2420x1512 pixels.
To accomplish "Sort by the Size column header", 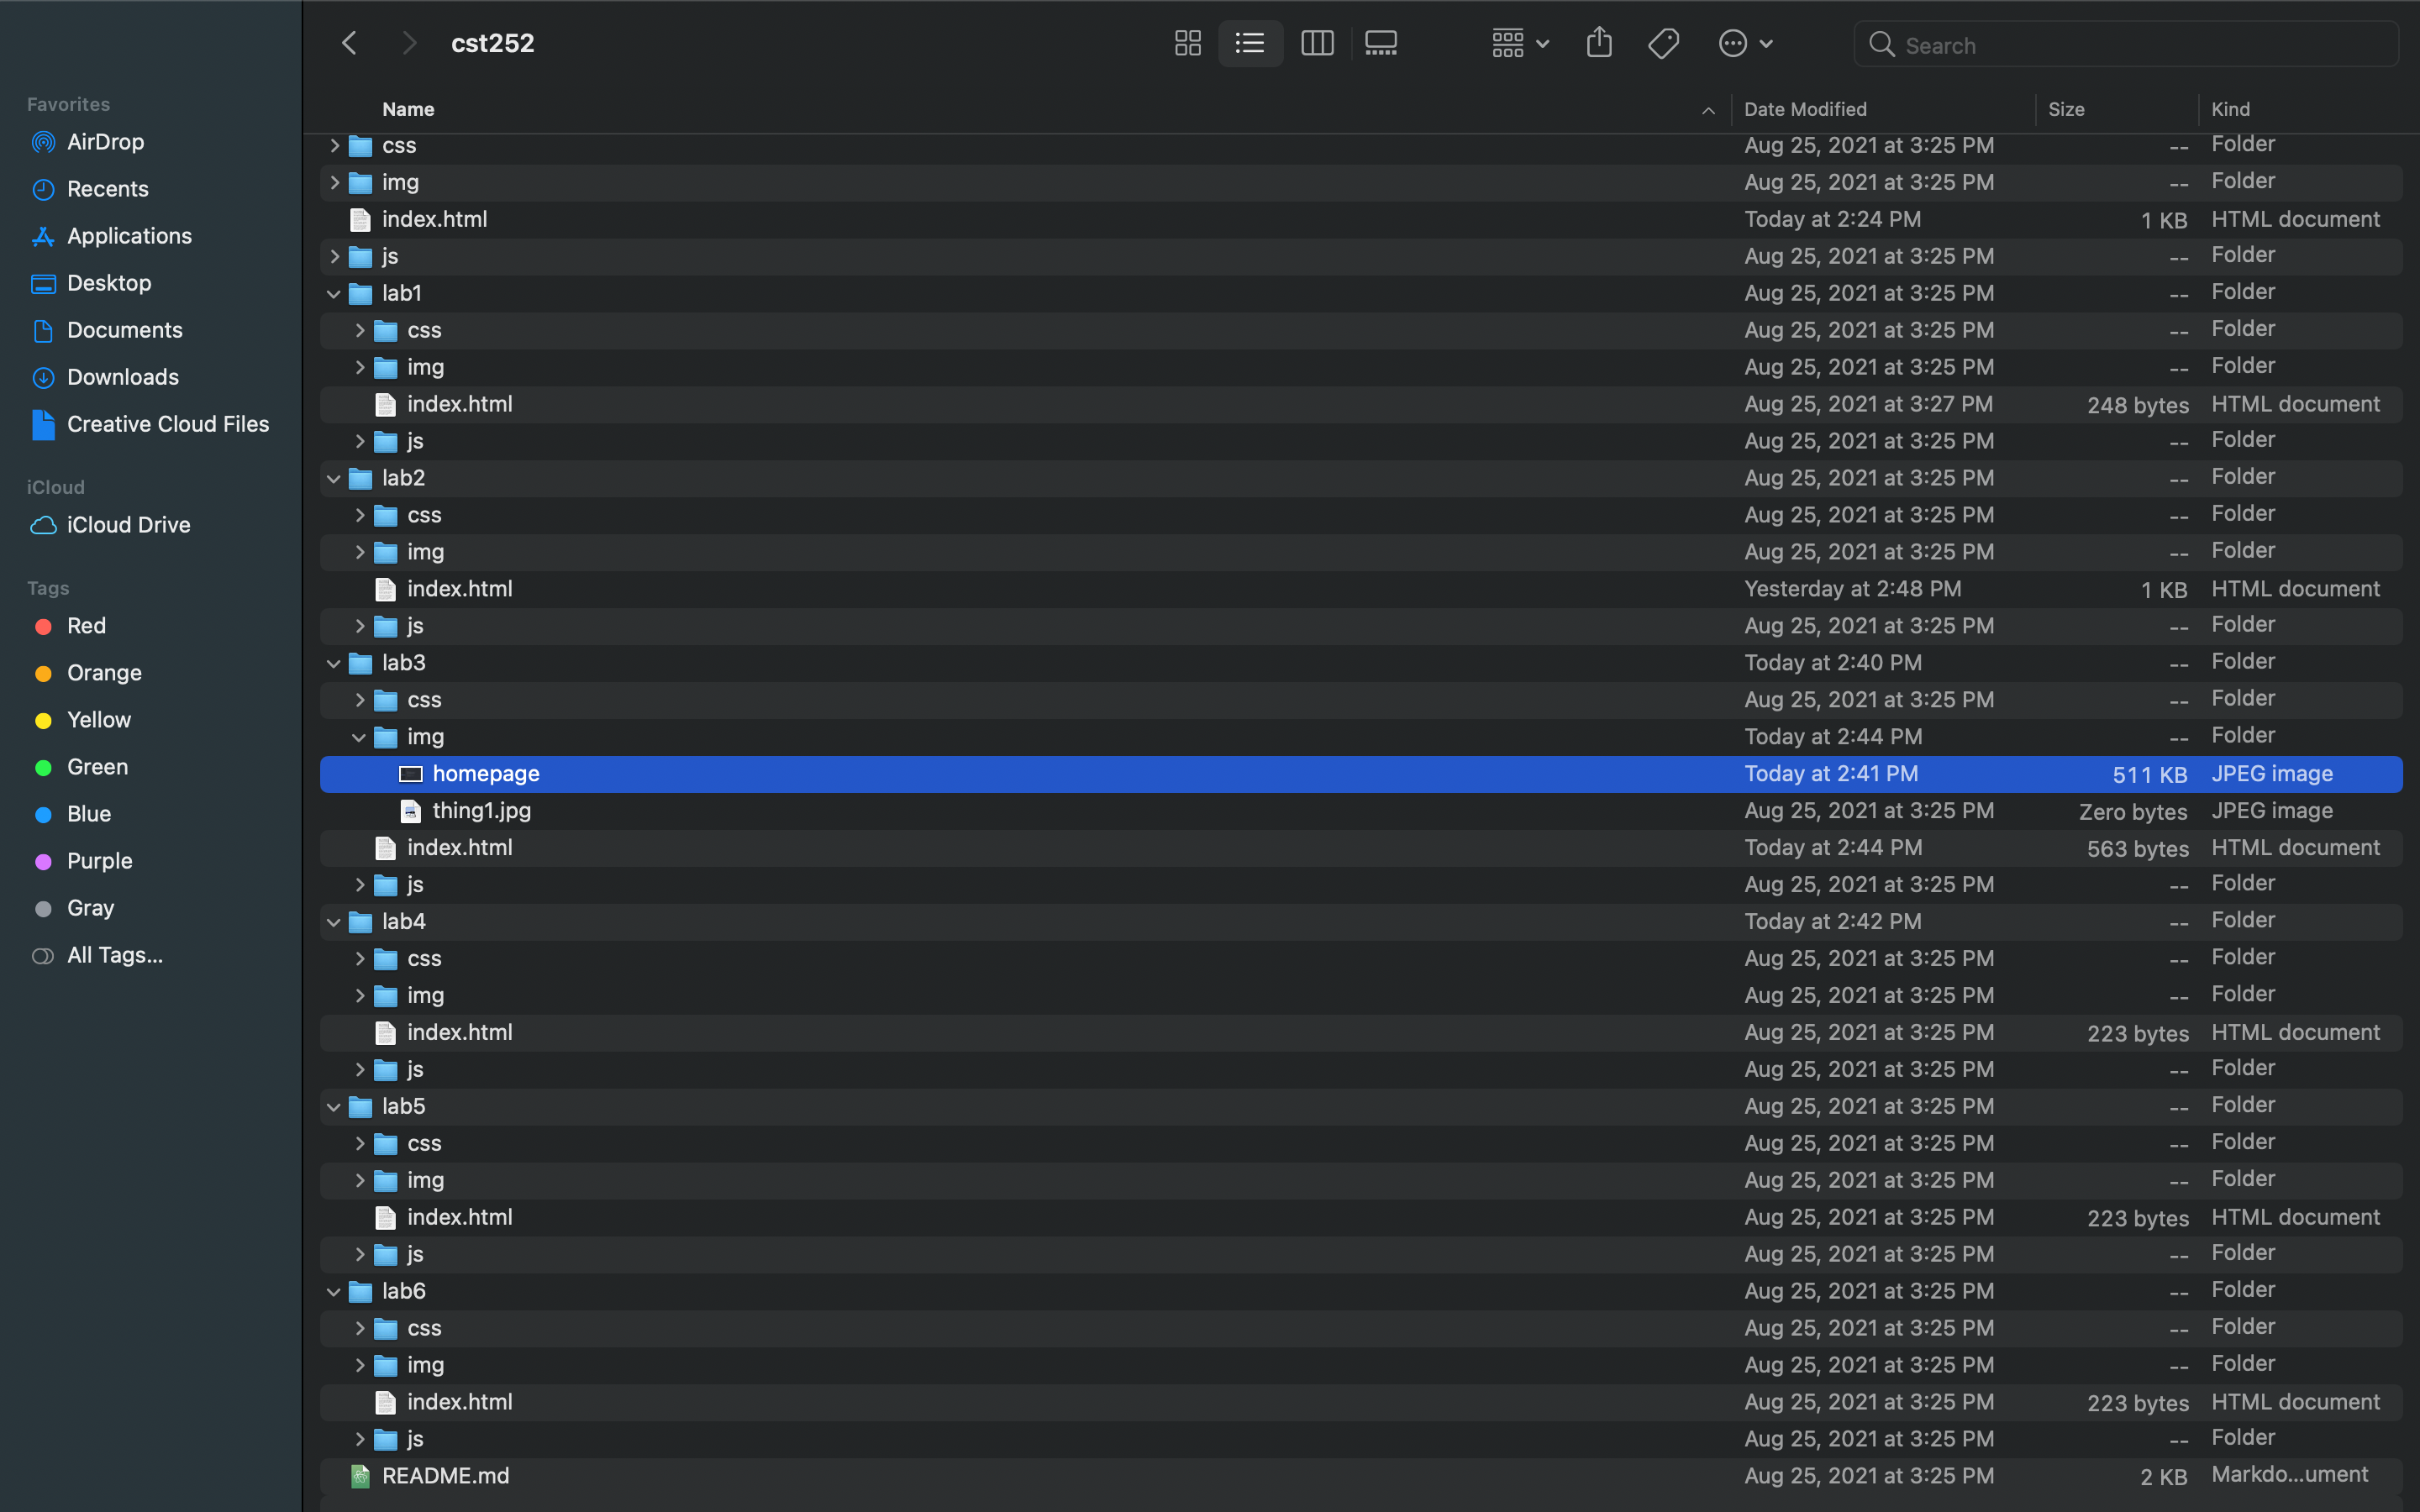I will click(x=2066, y=109).
